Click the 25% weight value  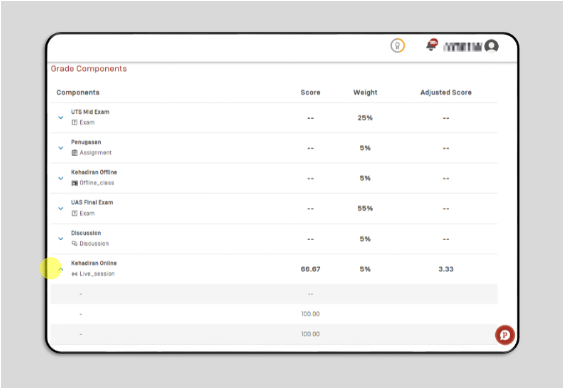[365, 118]
